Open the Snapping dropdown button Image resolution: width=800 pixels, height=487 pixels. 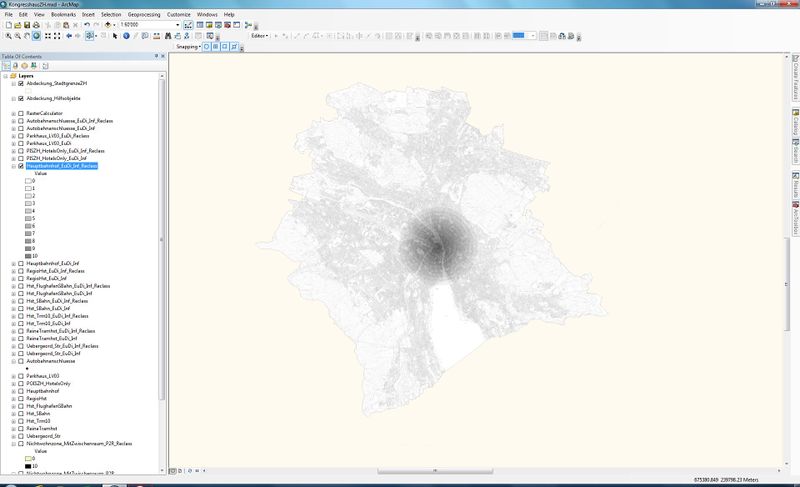(189, 47)
